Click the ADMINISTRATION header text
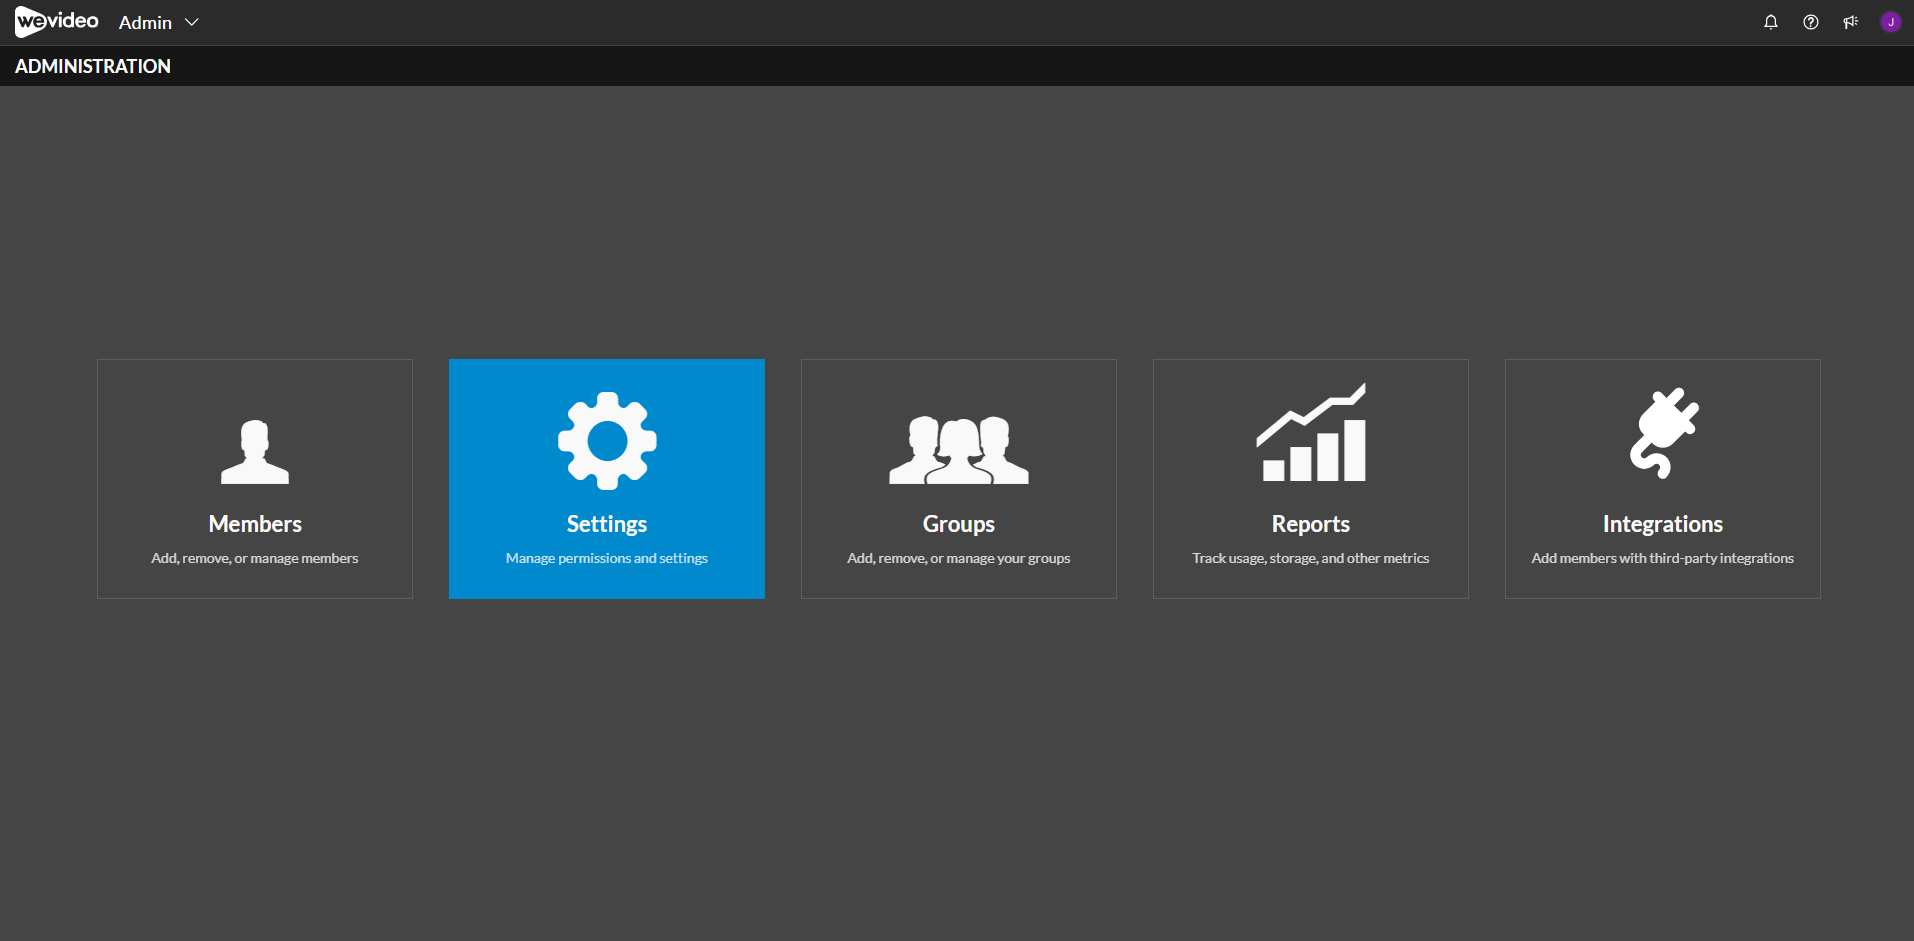Viewport: 1914px width, 941px height. tap(93, 66)
